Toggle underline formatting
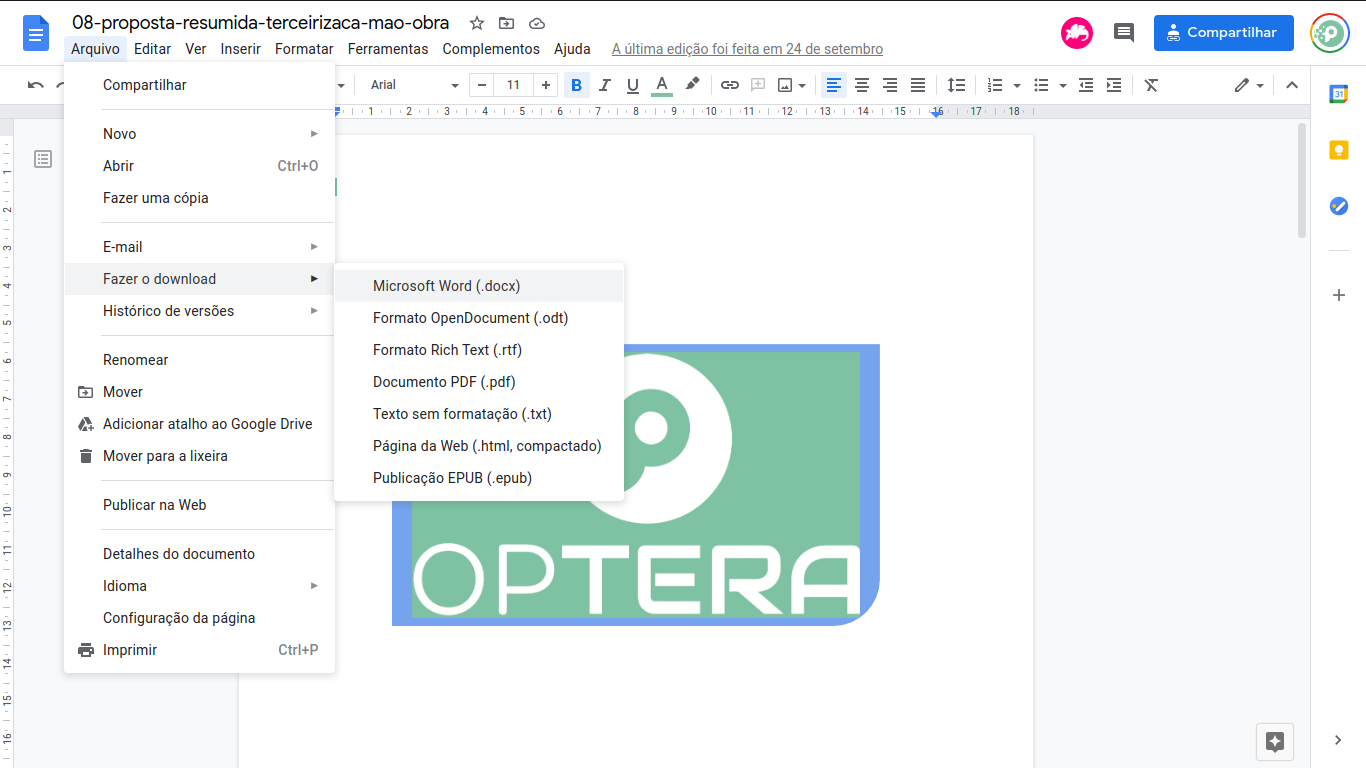Viewport: 1366px width, 768px height. pos(632,85)
